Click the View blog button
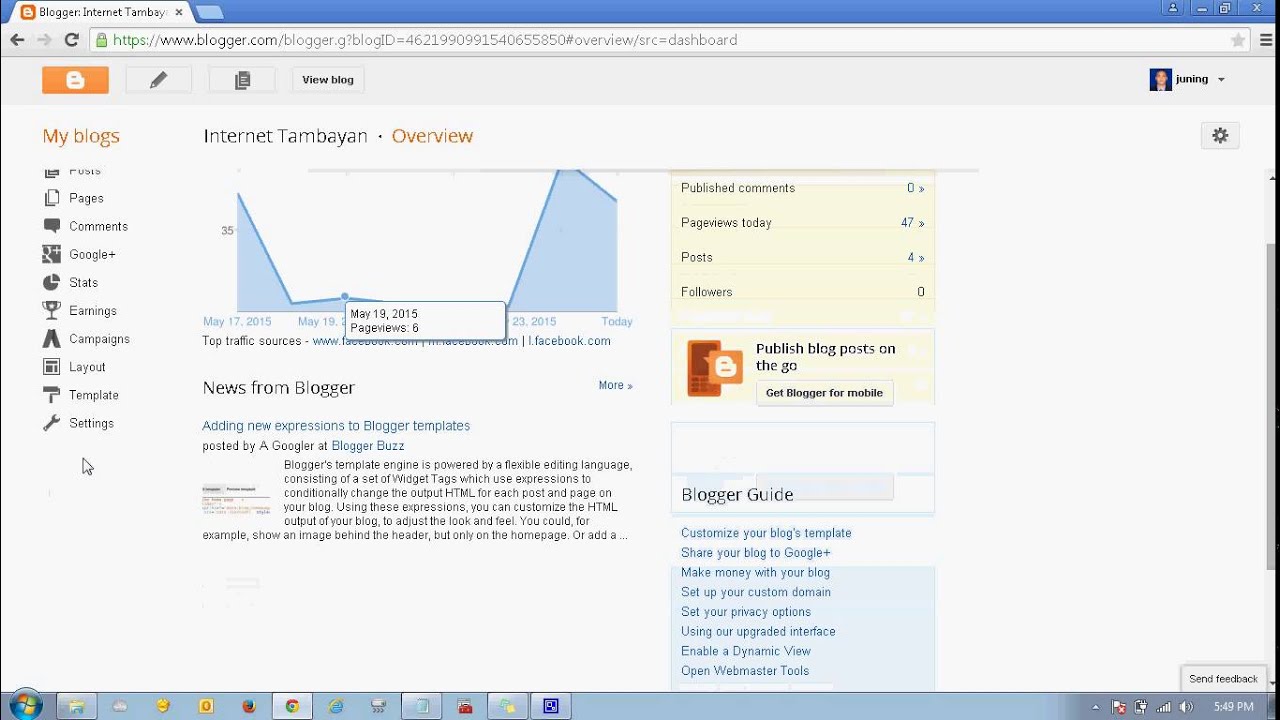The width and height of the screenshot is (1280, 720). pos(328,80)
